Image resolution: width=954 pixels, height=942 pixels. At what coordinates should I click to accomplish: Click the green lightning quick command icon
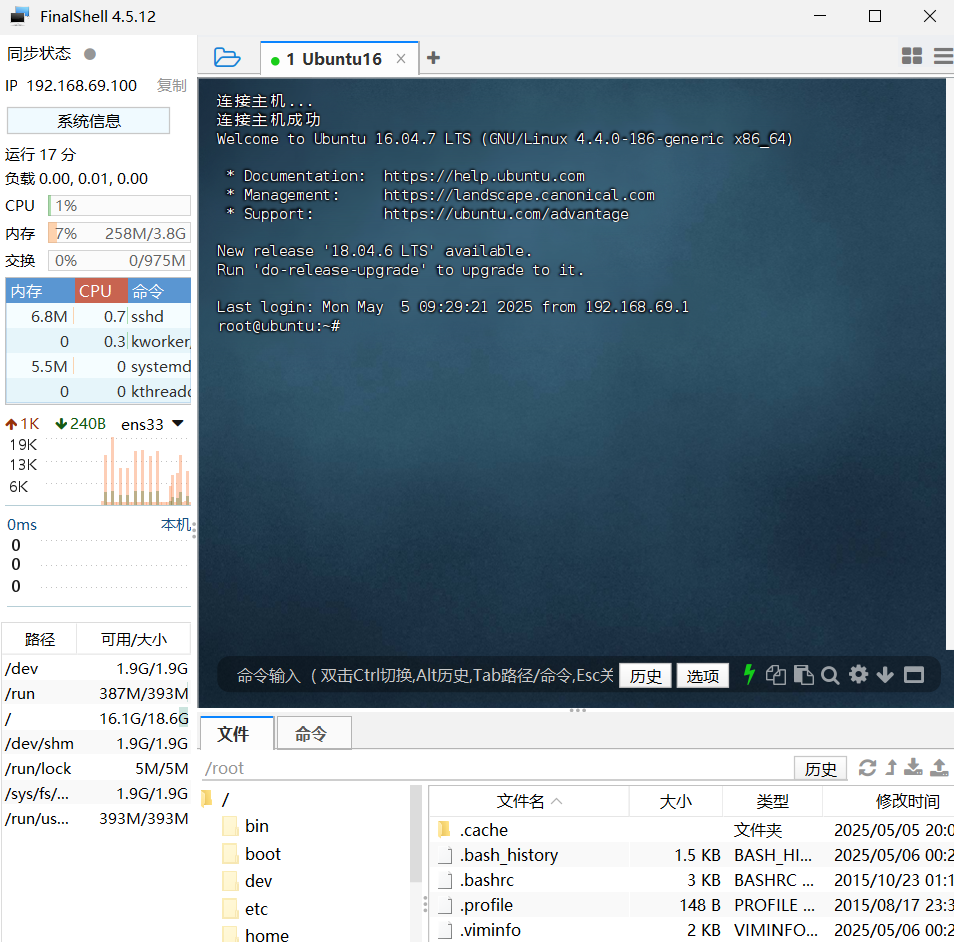pyautogui.click(x=750, y=674)
